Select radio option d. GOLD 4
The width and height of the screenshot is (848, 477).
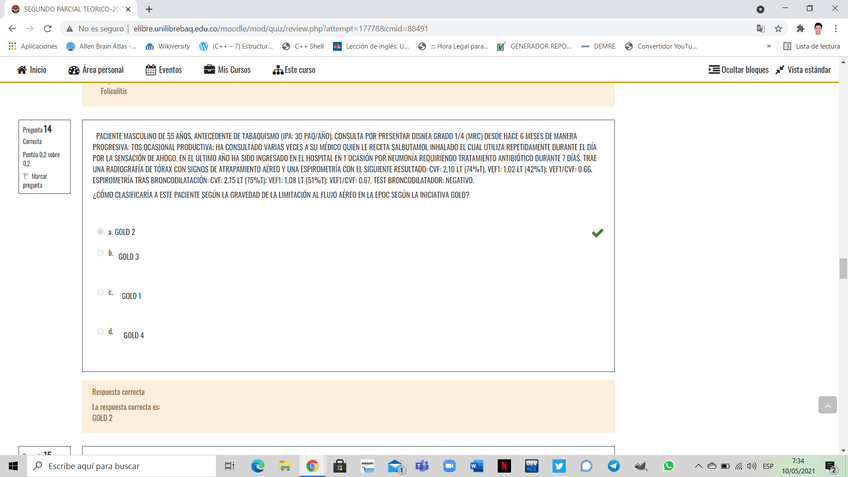coord(100,331)
